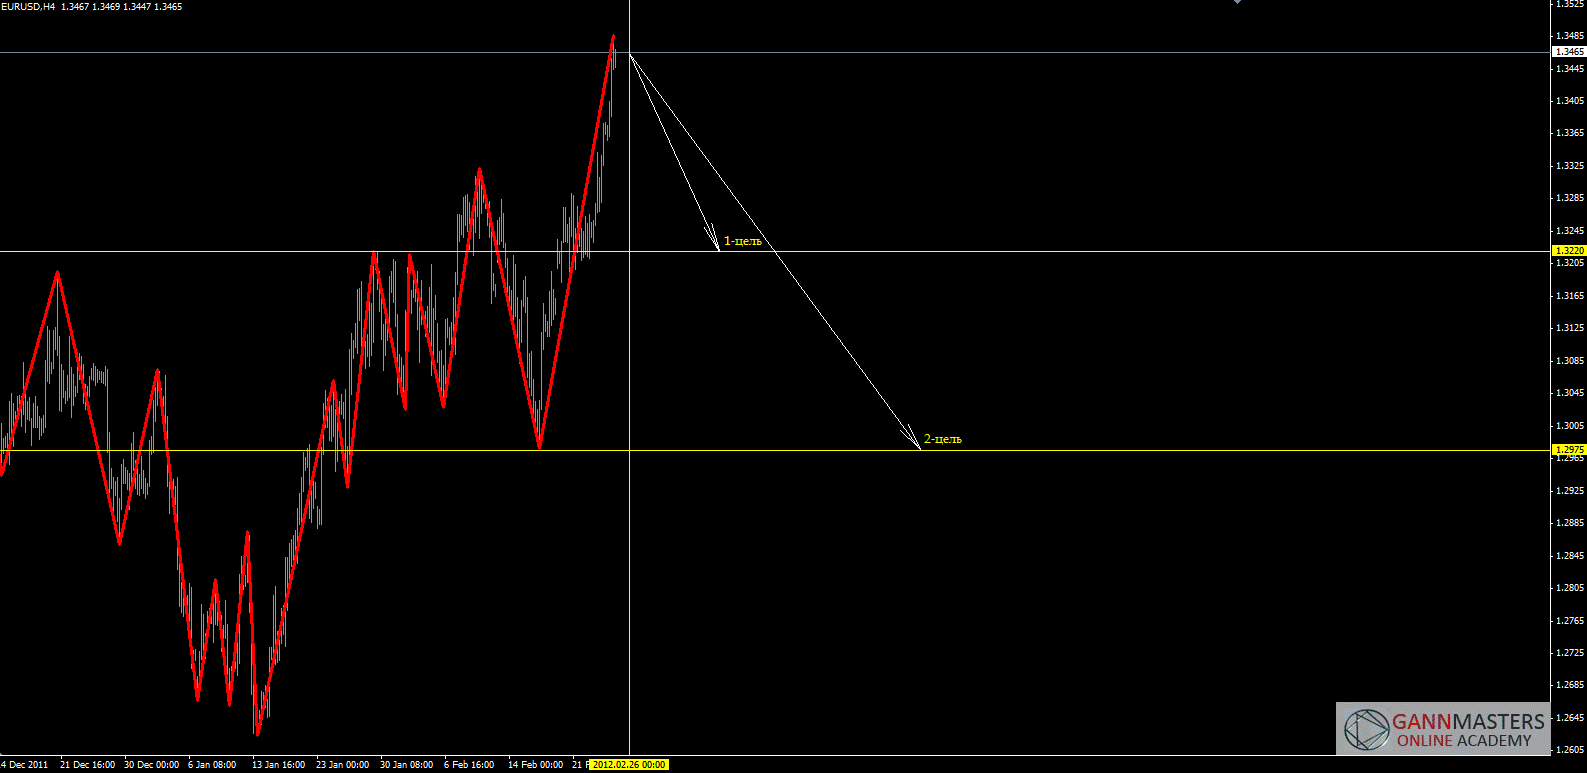Viewport: 1587px width, 773px height.
Task: Select the 2-цель text label
Action: click(942, 439)
